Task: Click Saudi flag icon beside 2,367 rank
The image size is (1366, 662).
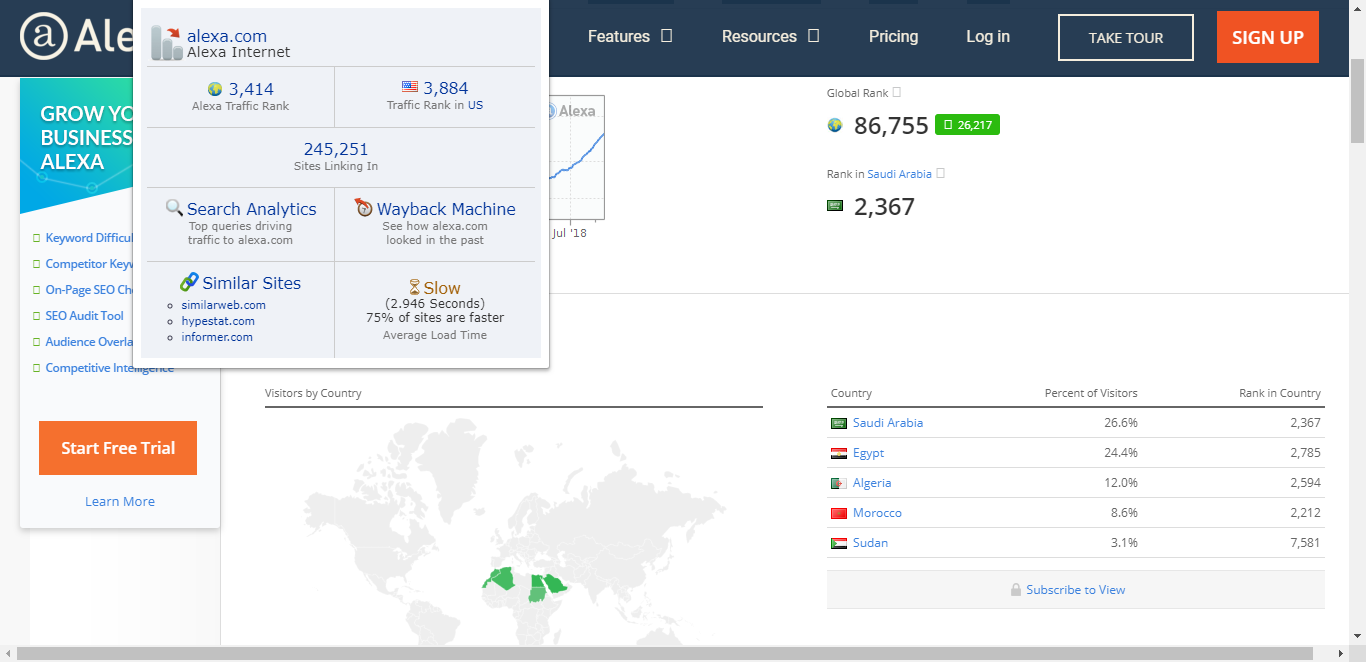Action: click(x=835, y=206)
